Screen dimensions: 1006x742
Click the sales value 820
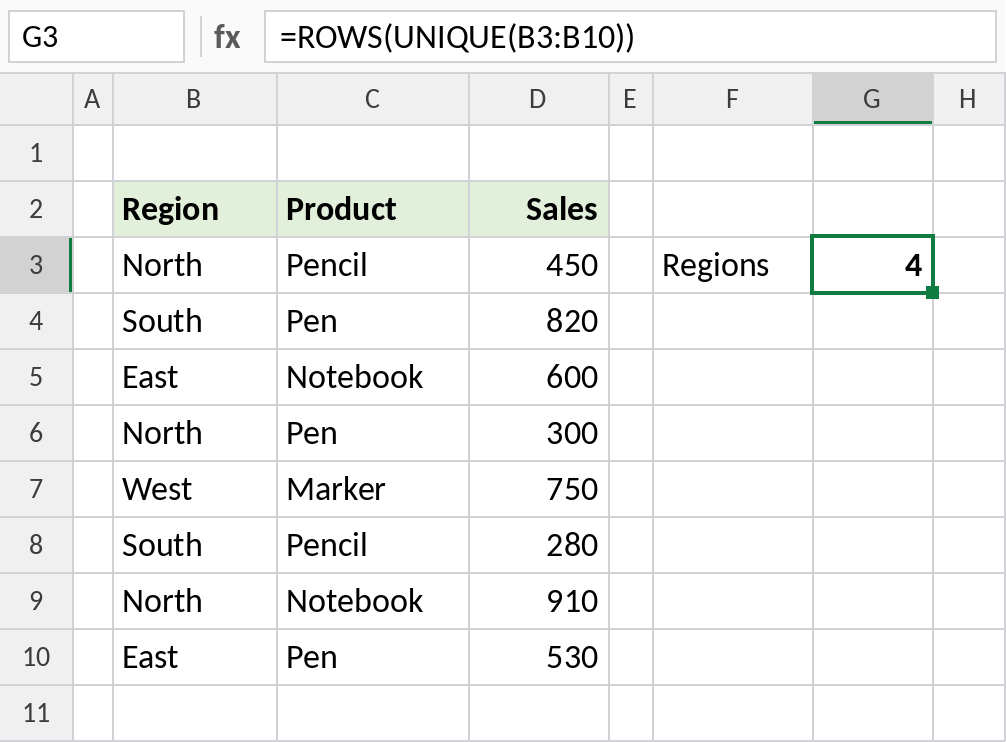coord(539,321)
